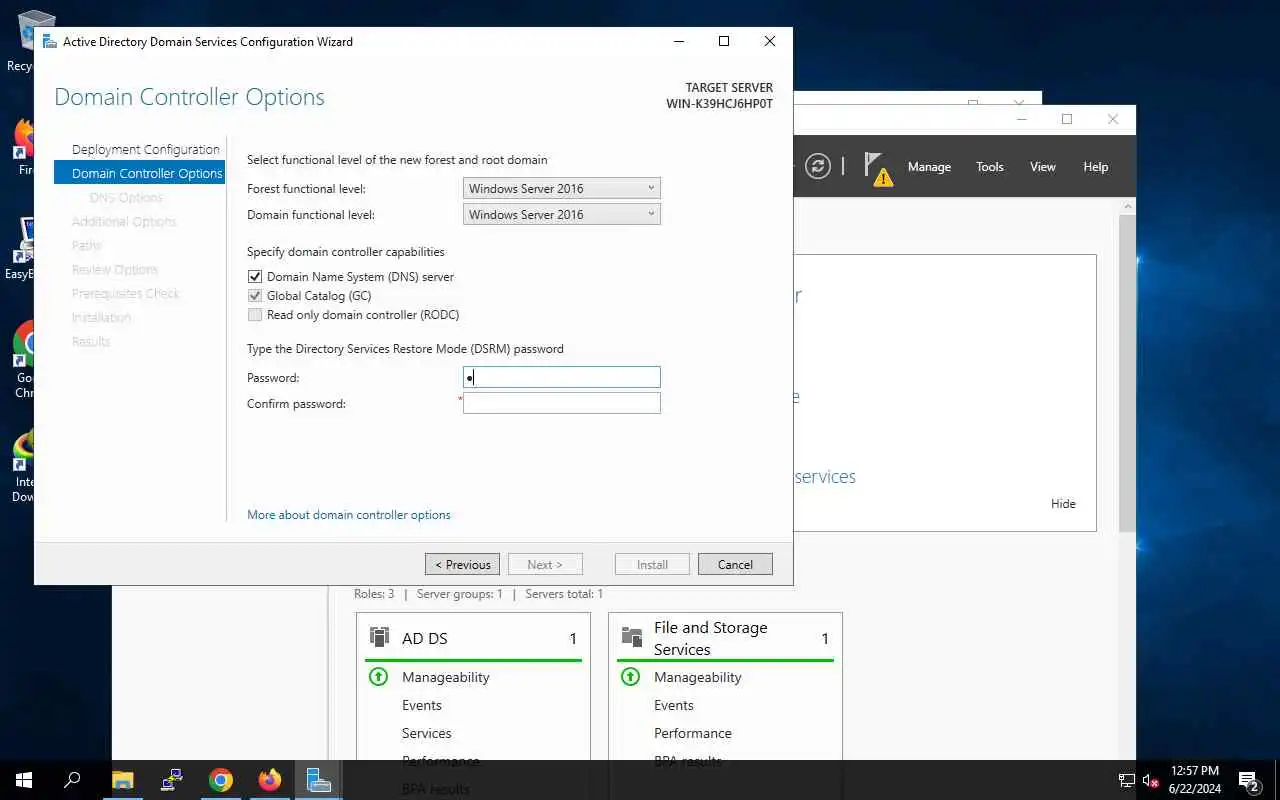Select Deployment Configuration wizard step
This screenshot has width=1280, height=800.
[x=146, y=149]
